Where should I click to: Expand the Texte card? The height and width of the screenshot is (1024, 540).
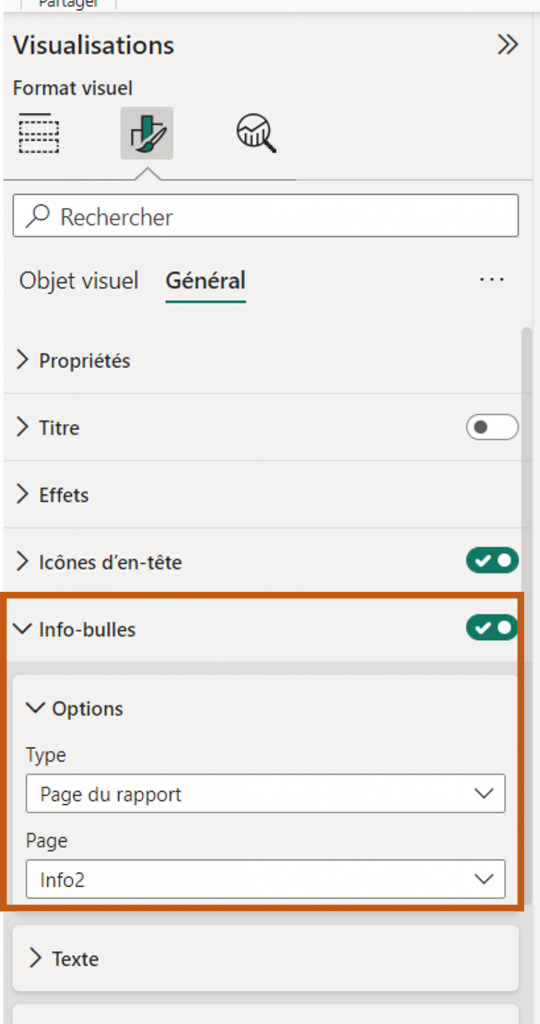[266, 959]
